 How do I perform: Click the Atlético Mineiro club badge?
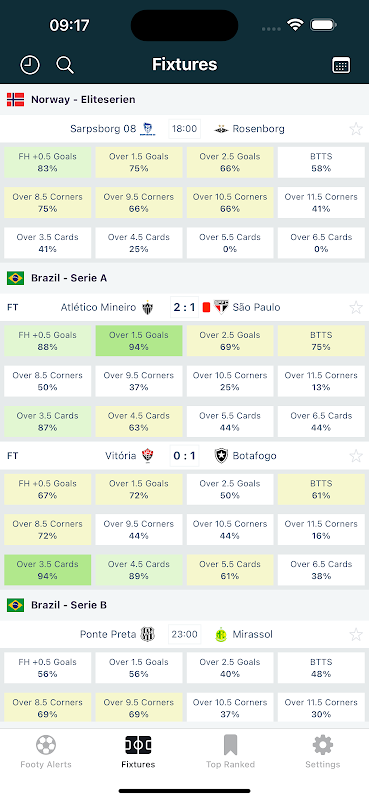pos(147,307)
